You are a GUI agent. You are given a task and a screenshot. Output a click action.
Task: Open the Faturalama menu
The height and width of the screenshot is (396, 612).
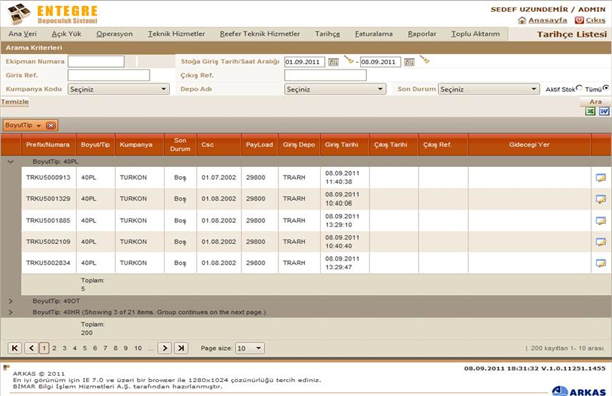pos(374,34)
